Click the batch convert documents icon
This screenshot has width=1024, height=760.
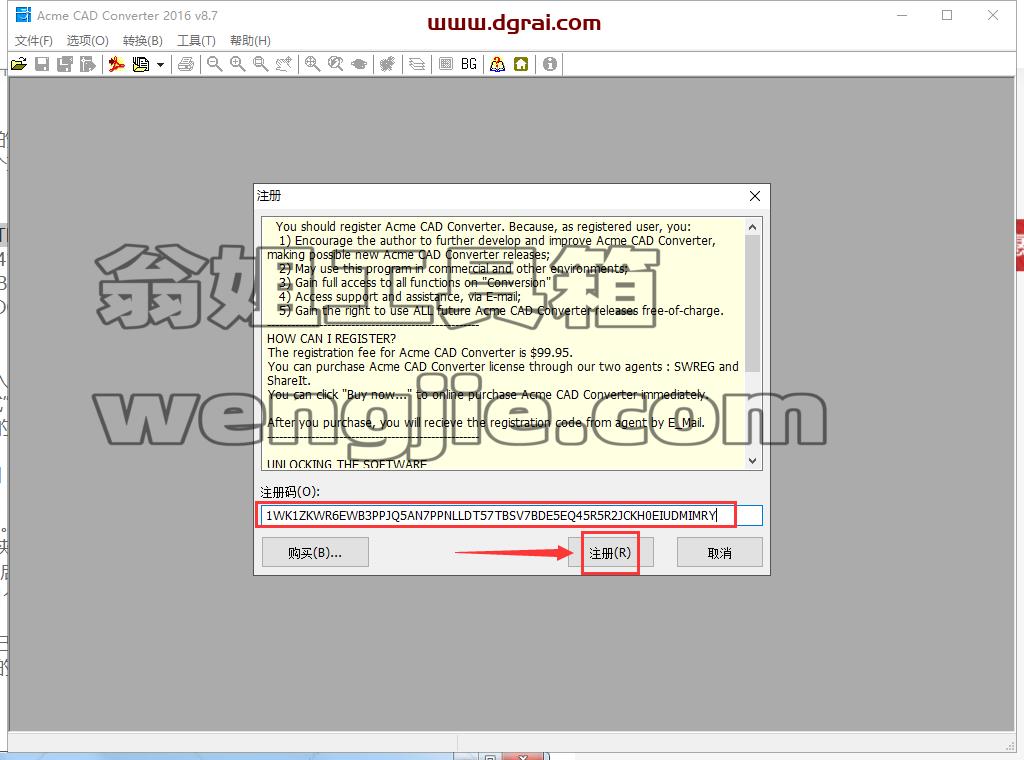[140, 64]
